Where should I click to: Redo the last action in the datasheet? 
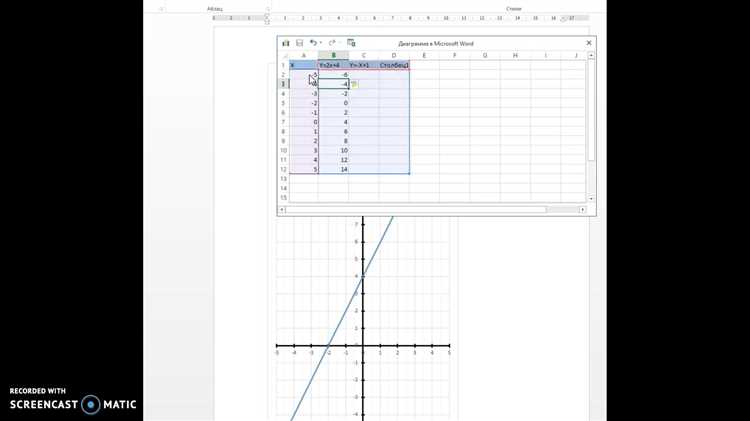tap(331, 43)
